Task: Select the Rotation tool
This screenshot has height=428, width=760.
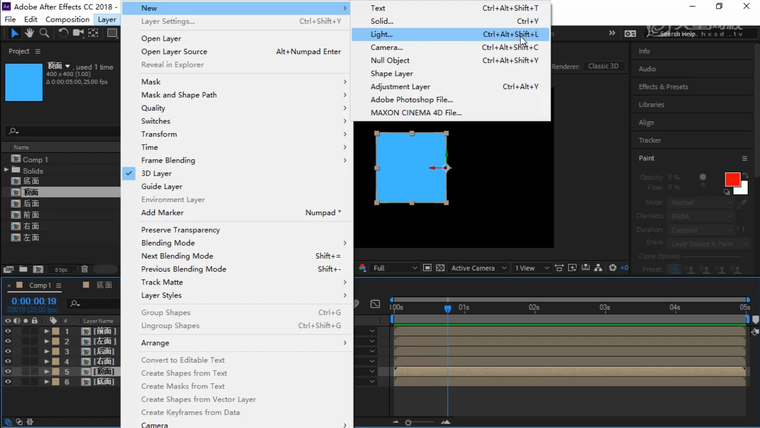Action: [63, 33]
